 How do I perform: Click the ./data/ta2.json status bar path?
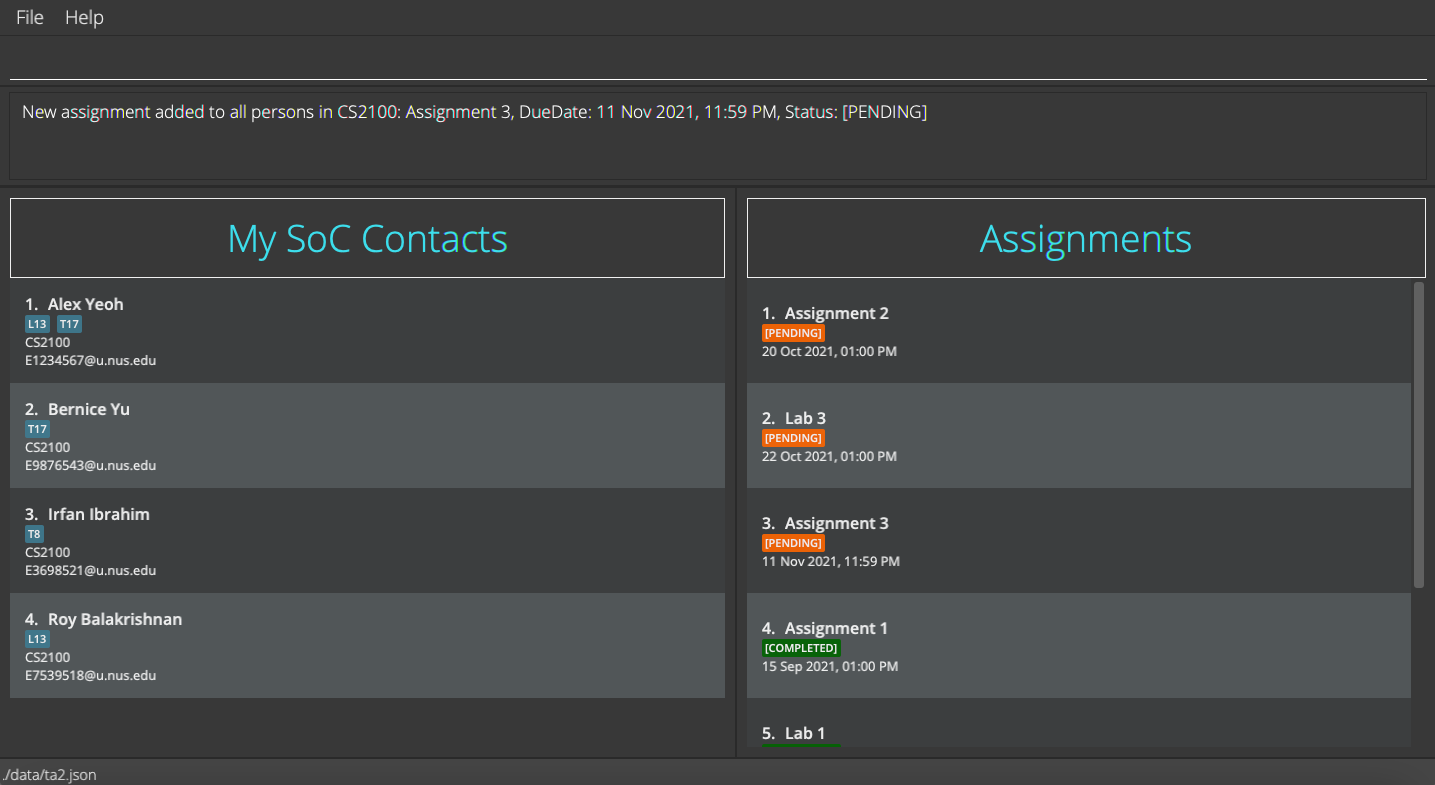point(49,774)
